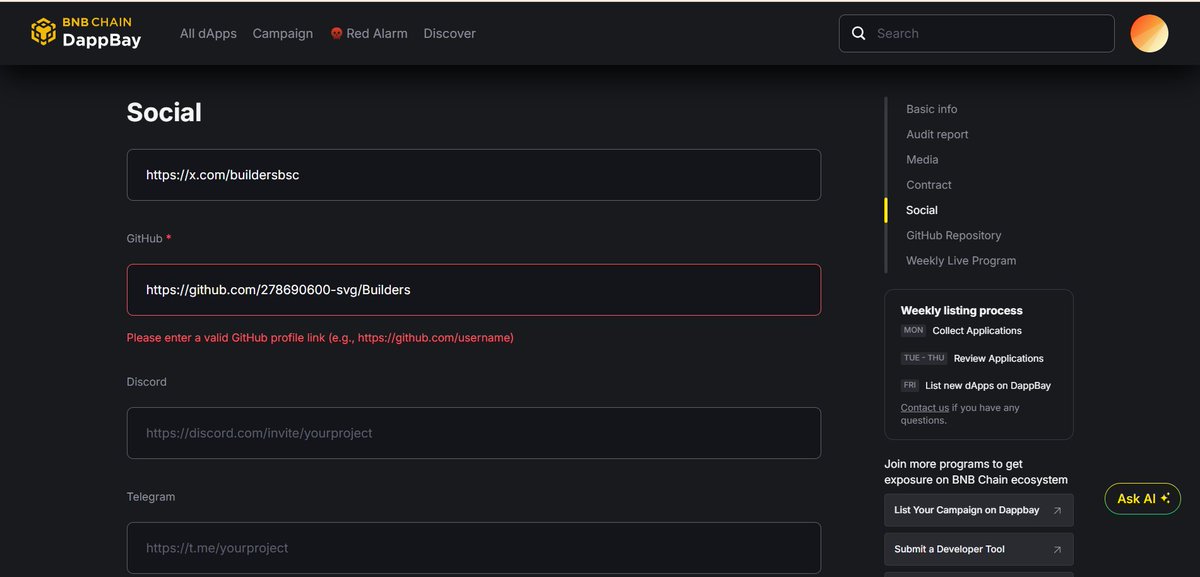Click Review Applications text
Viewport: 1200px width, 577px height.
[999, 358]
